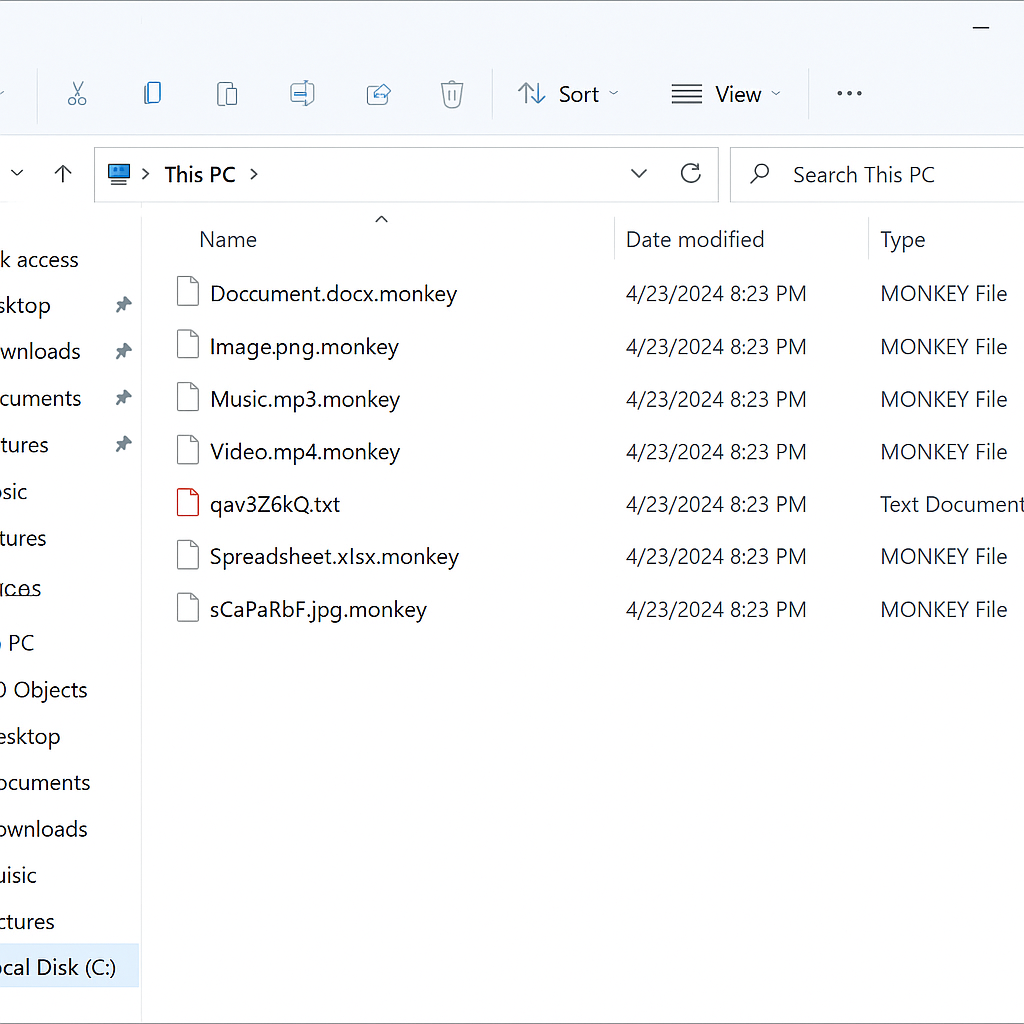Select Local Disk (C:) in sidebar
This screenshot has width=1024, height=1024.
click(58, 967)
